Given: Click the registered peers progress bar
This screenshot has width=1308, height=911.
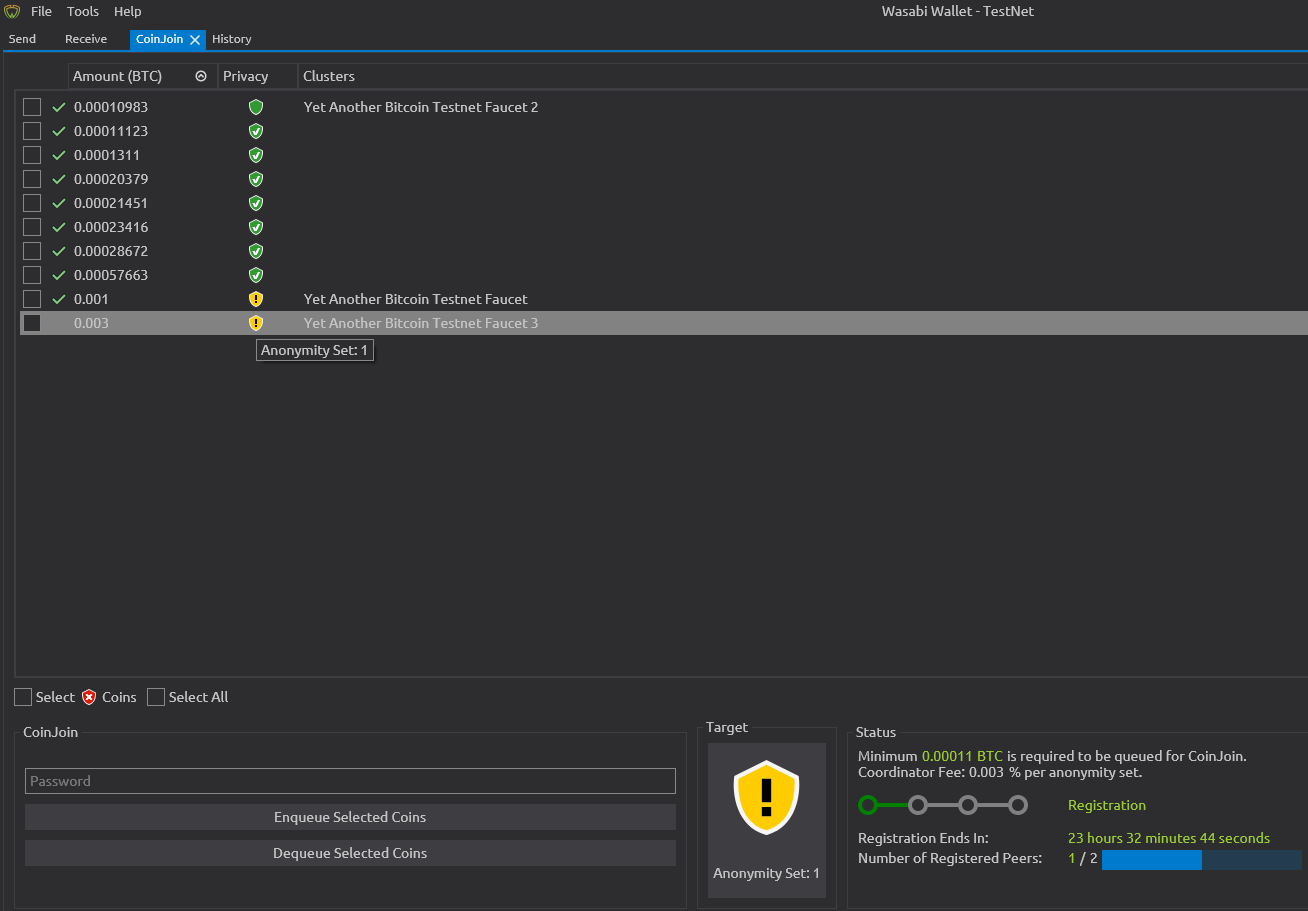Looking at the screenshot, I should click(1202, 859).
